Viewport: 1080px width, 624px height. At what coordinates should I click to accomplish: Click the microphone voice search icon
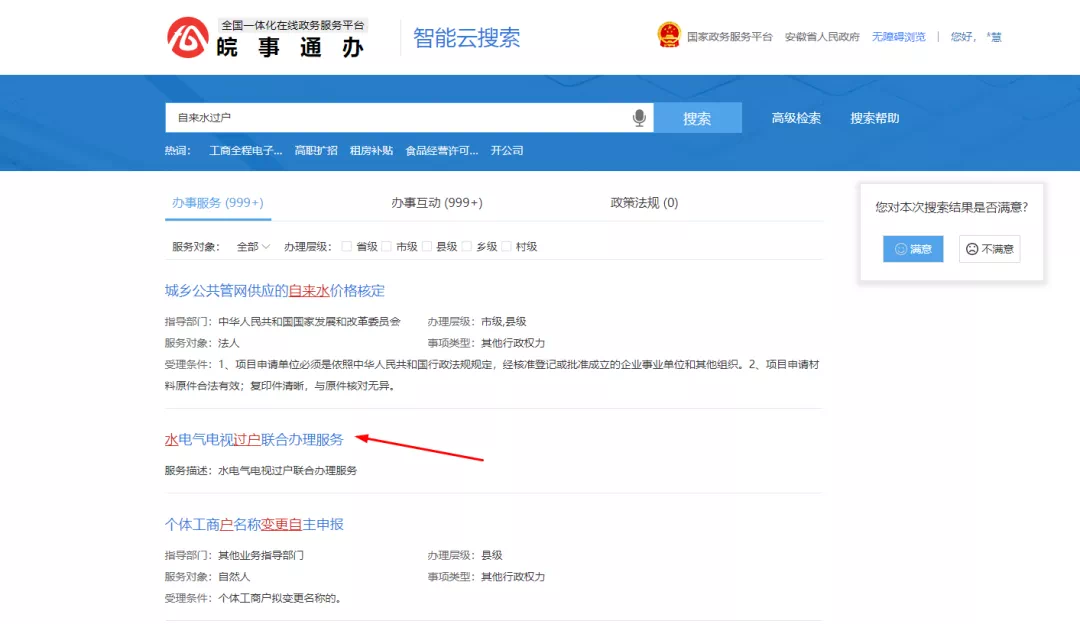click(x=639, y=118)
